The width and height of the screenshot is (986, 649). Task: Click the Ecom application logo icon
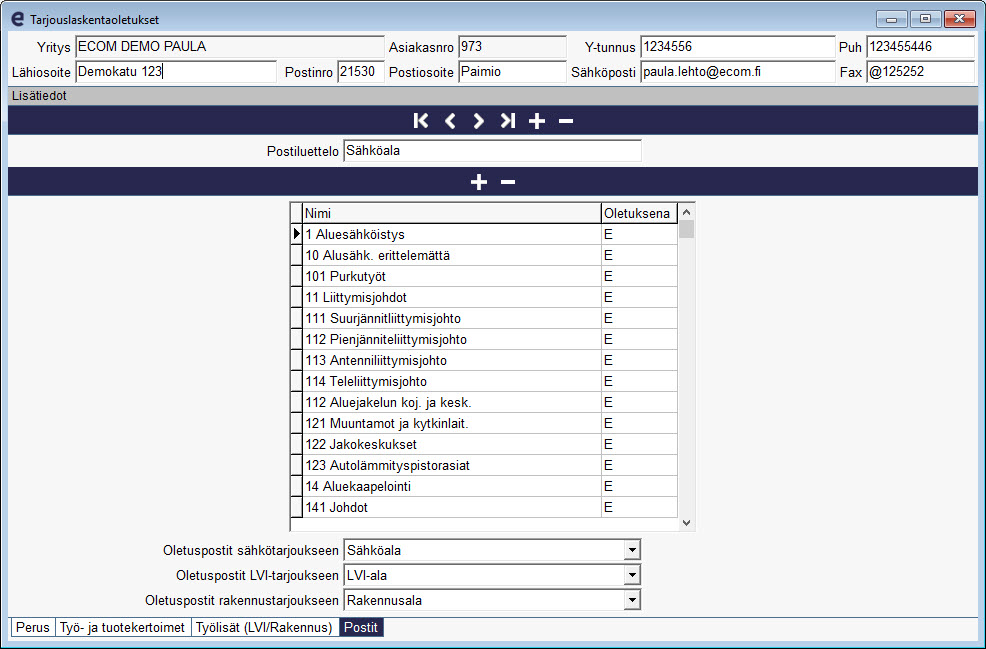tap(18, 19)
